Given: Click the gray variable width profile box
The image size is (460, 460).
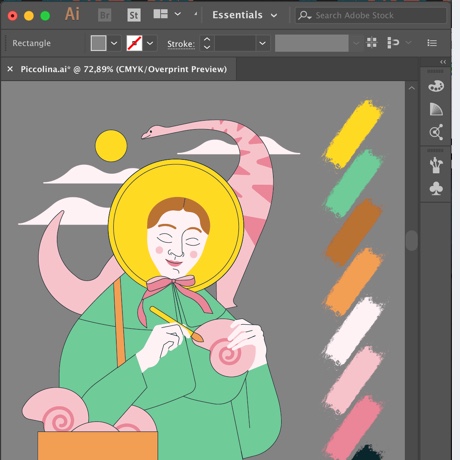Looking at the screenshot, I should (x=312, y=43).
